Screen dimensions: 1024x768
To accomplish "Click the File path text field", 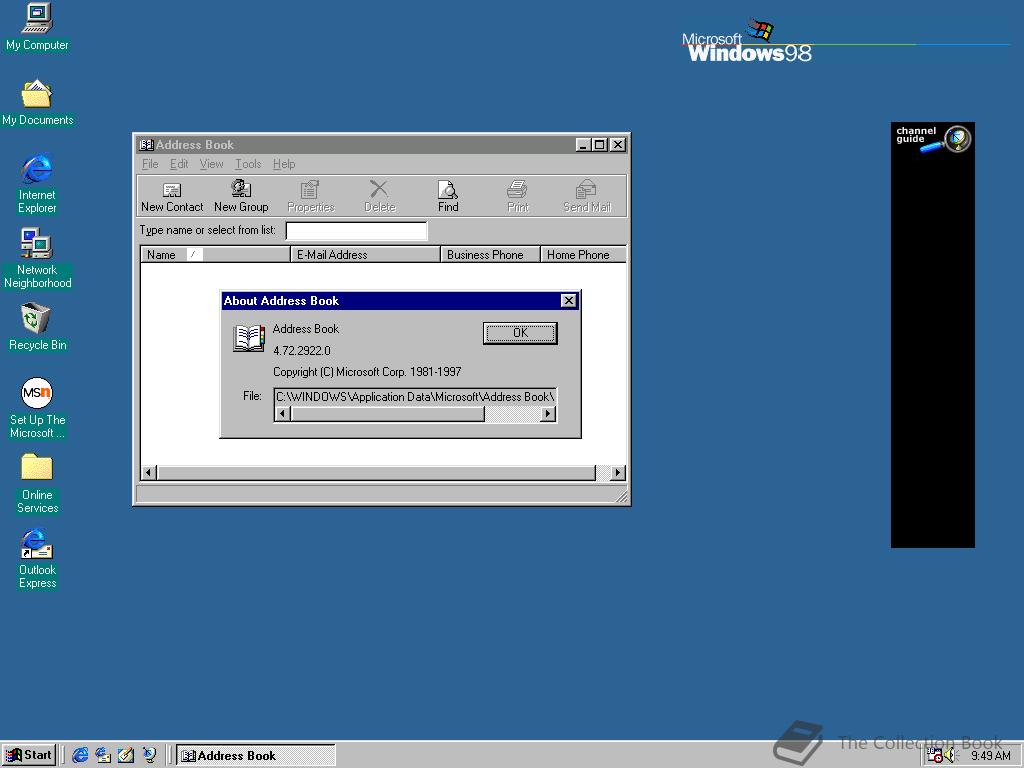I will pyautogui.click(x=415, y=396).
